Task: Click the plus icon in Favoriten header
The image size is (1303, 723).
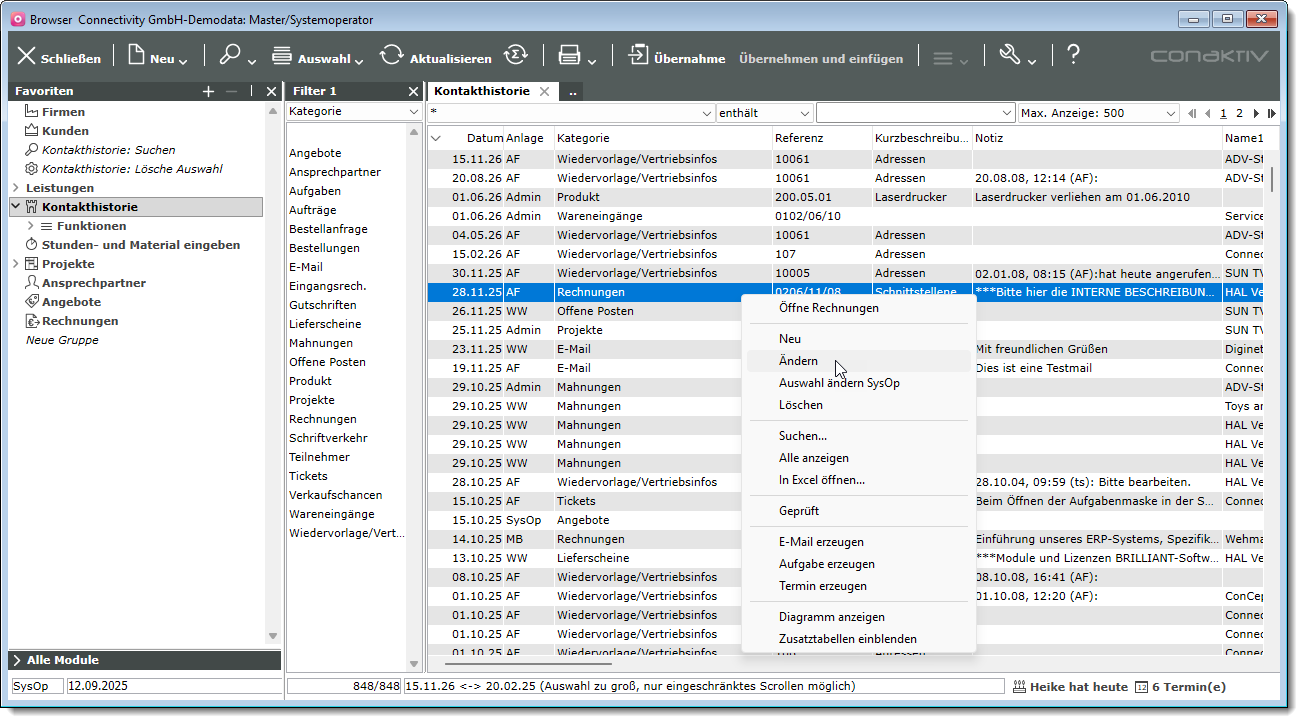Action: pos(208,91)
